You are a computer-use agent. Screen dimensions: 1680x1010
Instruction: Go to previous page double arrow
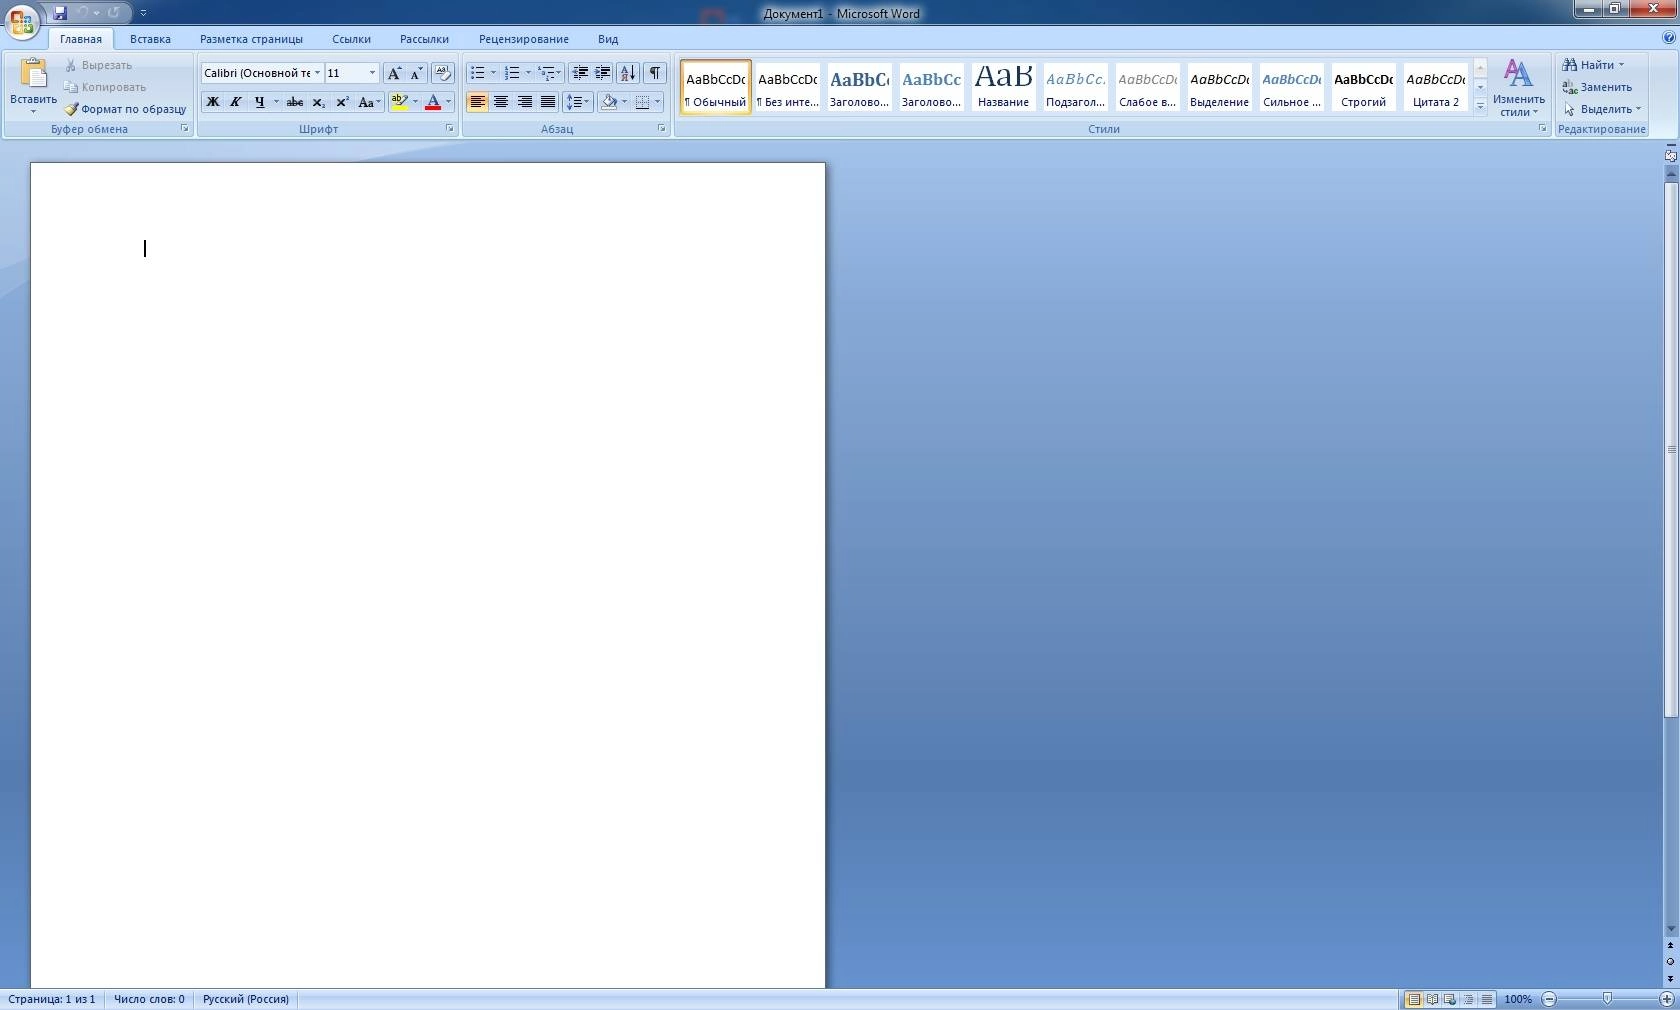(x=1670, y=945)
